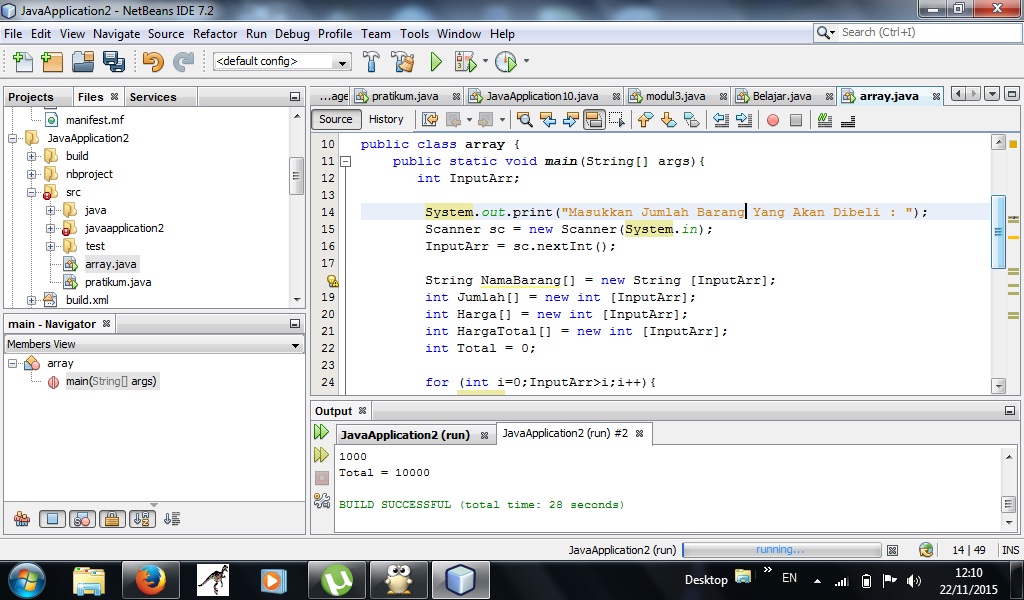Toggle Show Static Members in Navigator
This screenshot has height=600, width=1024.
82,519
